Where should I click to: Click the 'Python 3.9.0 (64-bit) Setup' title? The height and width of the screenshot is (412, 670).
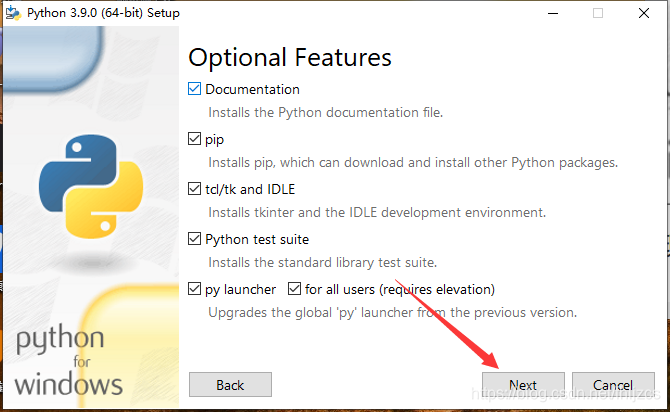coord(103,13)
